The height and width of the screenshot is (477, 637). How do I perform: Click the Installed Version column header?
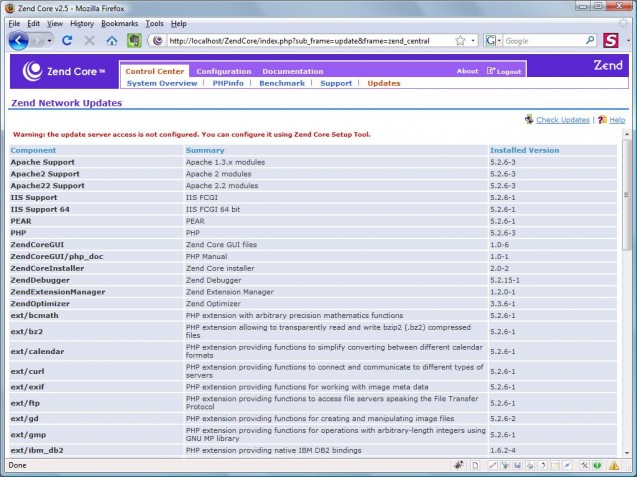(x=524, y=150)
